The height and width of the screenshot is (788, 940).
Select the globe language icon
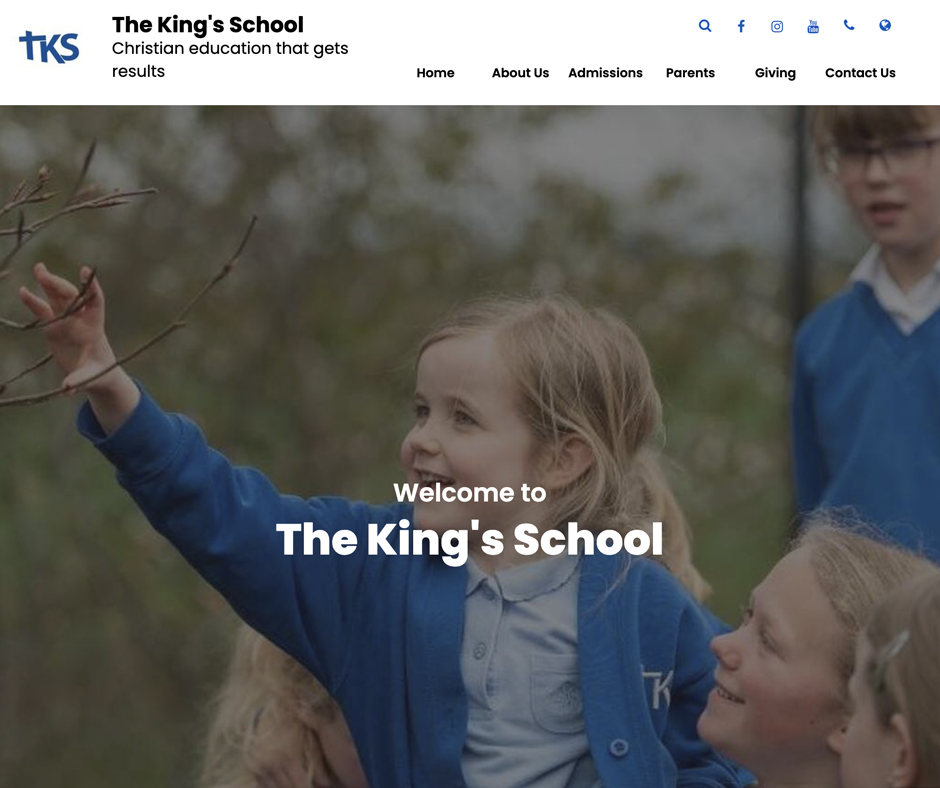pyautogui.click(x=885, y=25)
